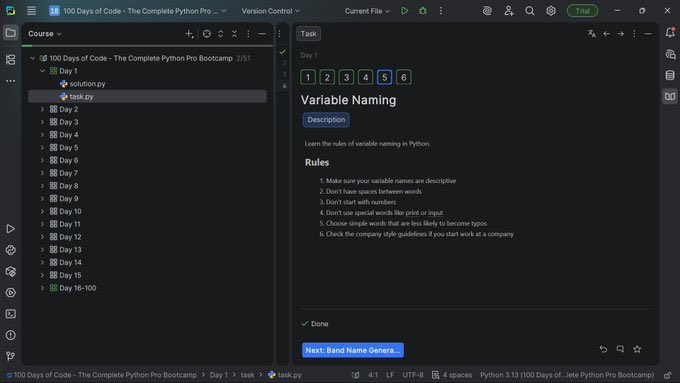The width and height of the screenshot is (680, 383).
Task: Click the 4:1 caret position indicator
Action: point(373,375)
